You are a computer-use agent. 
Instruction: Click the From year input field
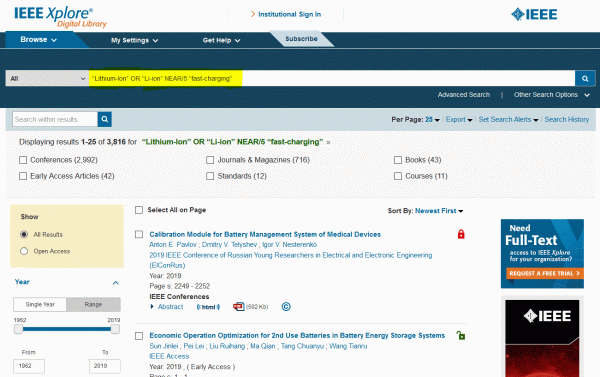[x=29, y=366]
